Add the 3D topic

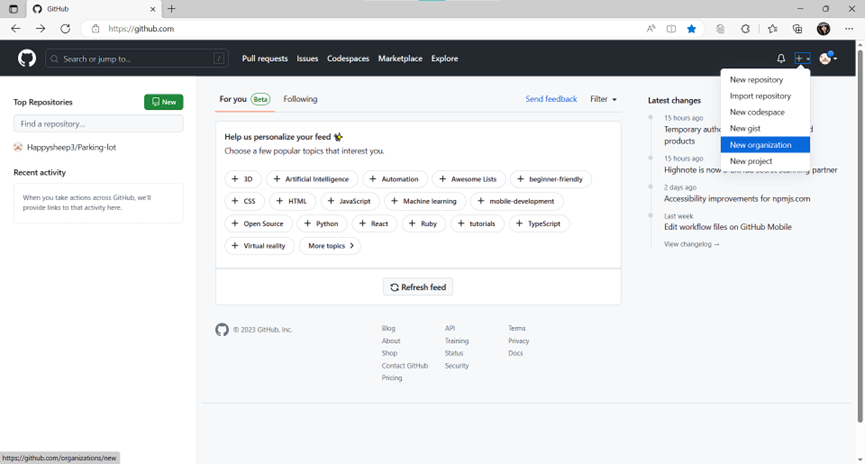243,179
